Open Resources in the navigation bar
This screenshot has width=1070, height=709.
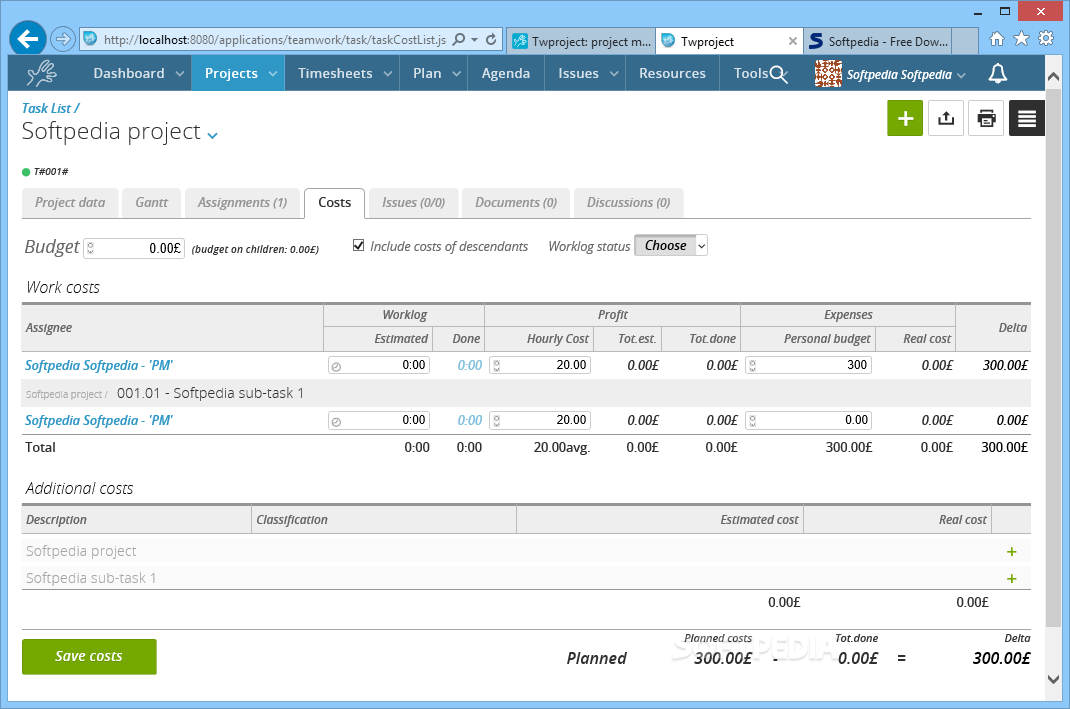[x=672, y=73]
